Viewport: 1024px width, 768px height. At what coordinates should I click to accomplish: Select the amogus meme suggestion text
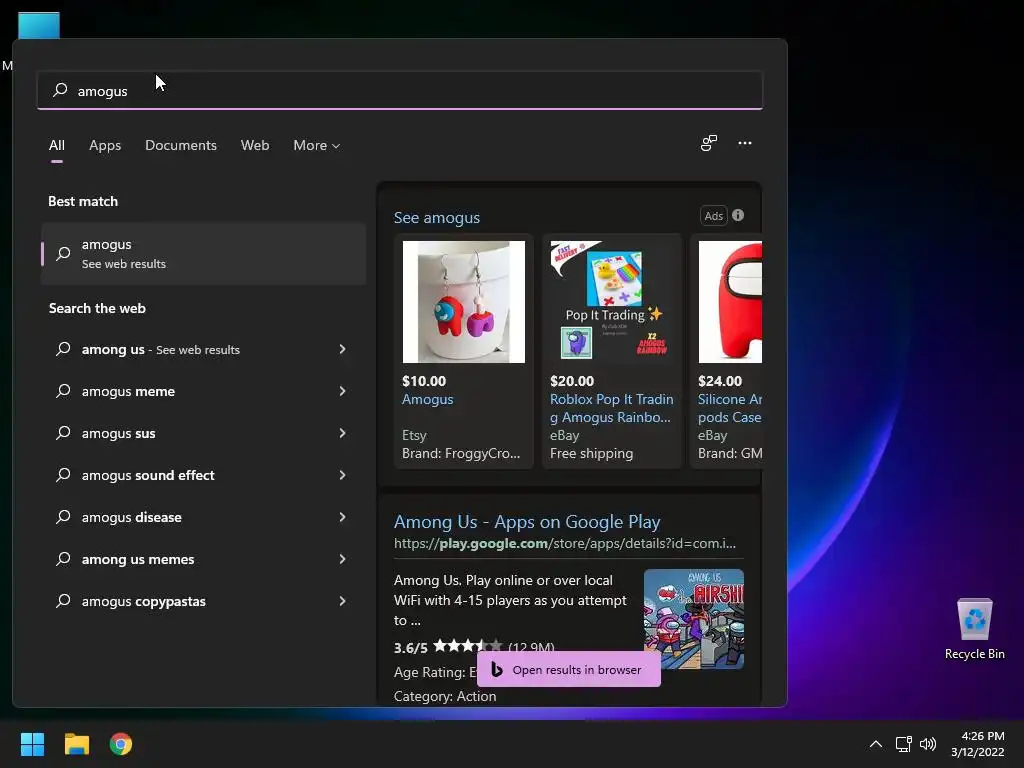[x=128, y=391]
